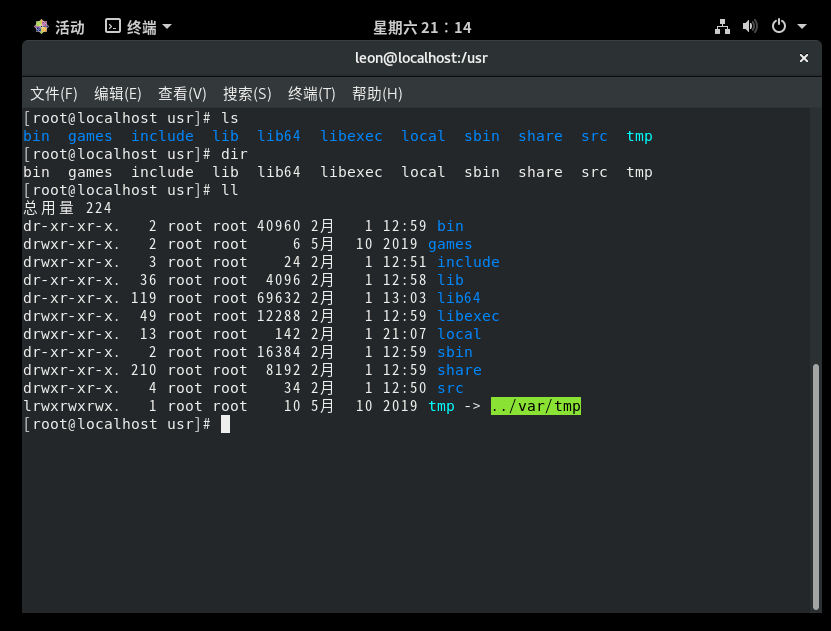Click size value 69632
The height and width of the screenshot is (631, 831).
tap(279, 298)
